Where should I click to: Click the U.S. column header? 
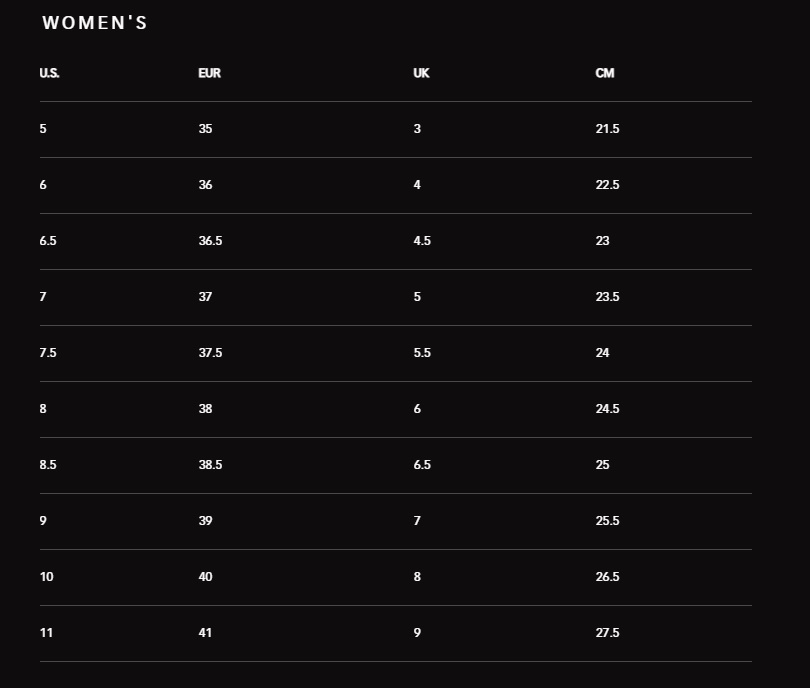[x=50, y=74]
